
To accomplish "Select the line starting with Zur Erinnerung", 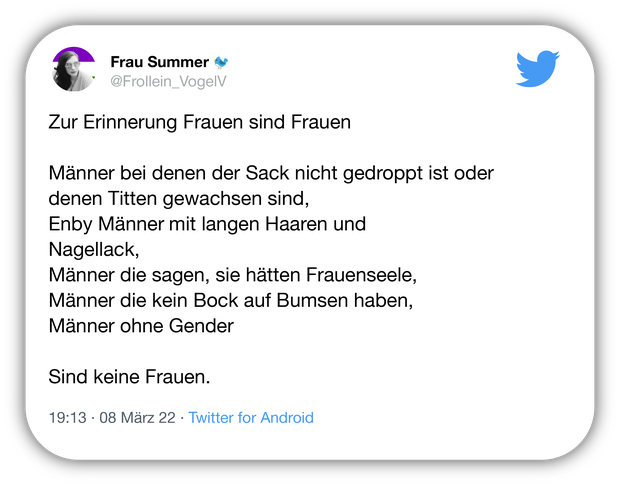I will [200, 122].
